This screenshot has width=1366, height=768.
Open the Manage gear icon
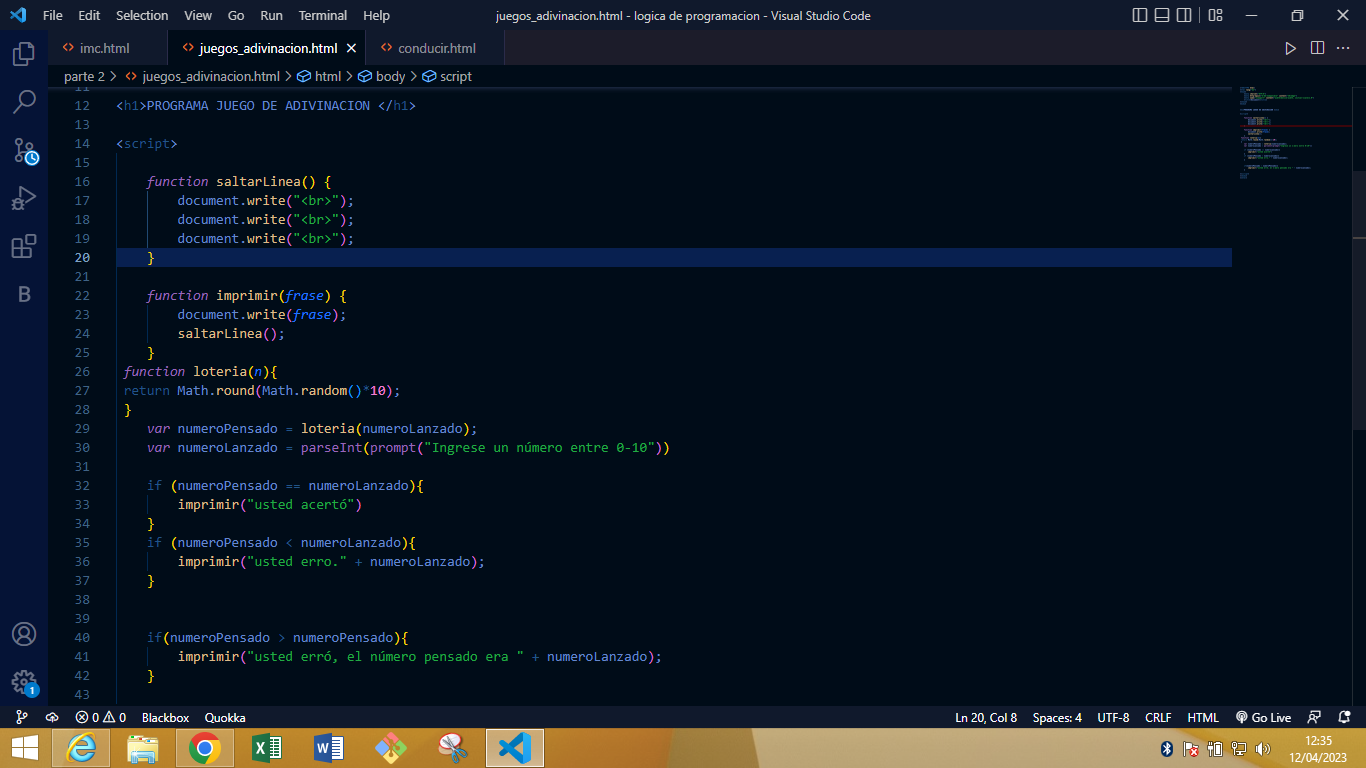coord(24,682)
